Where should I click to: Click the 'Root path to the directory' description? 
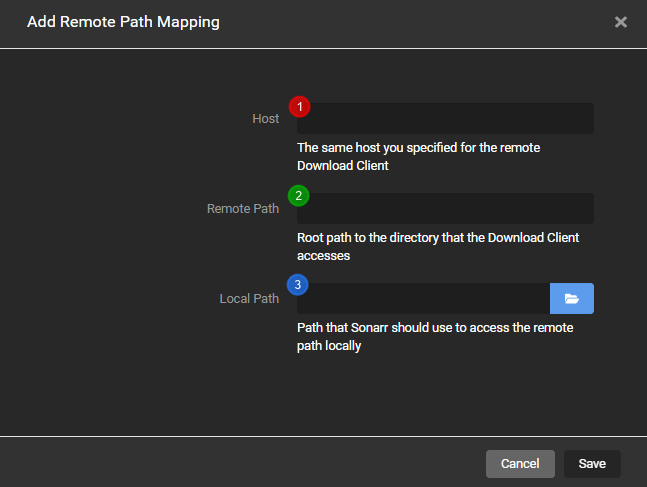coord(438,247)
